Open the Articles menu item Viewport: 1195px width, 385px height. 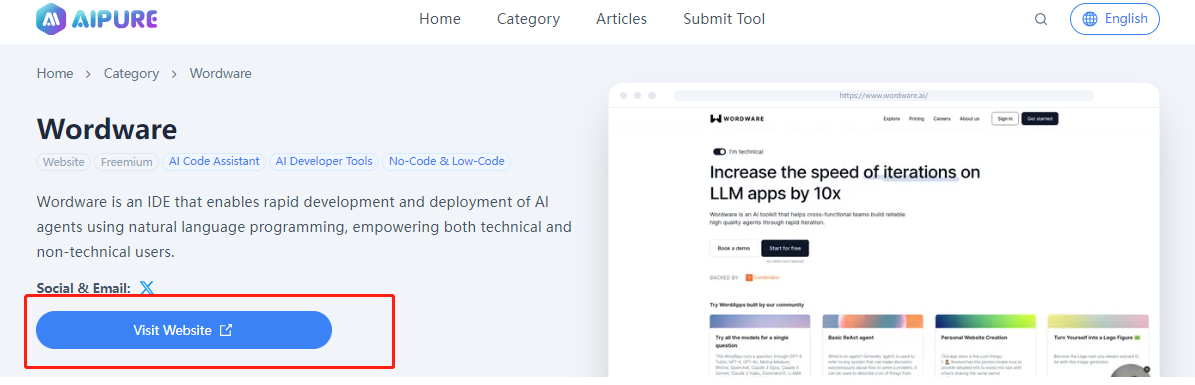pyautogui.click(x=621, y=19)
